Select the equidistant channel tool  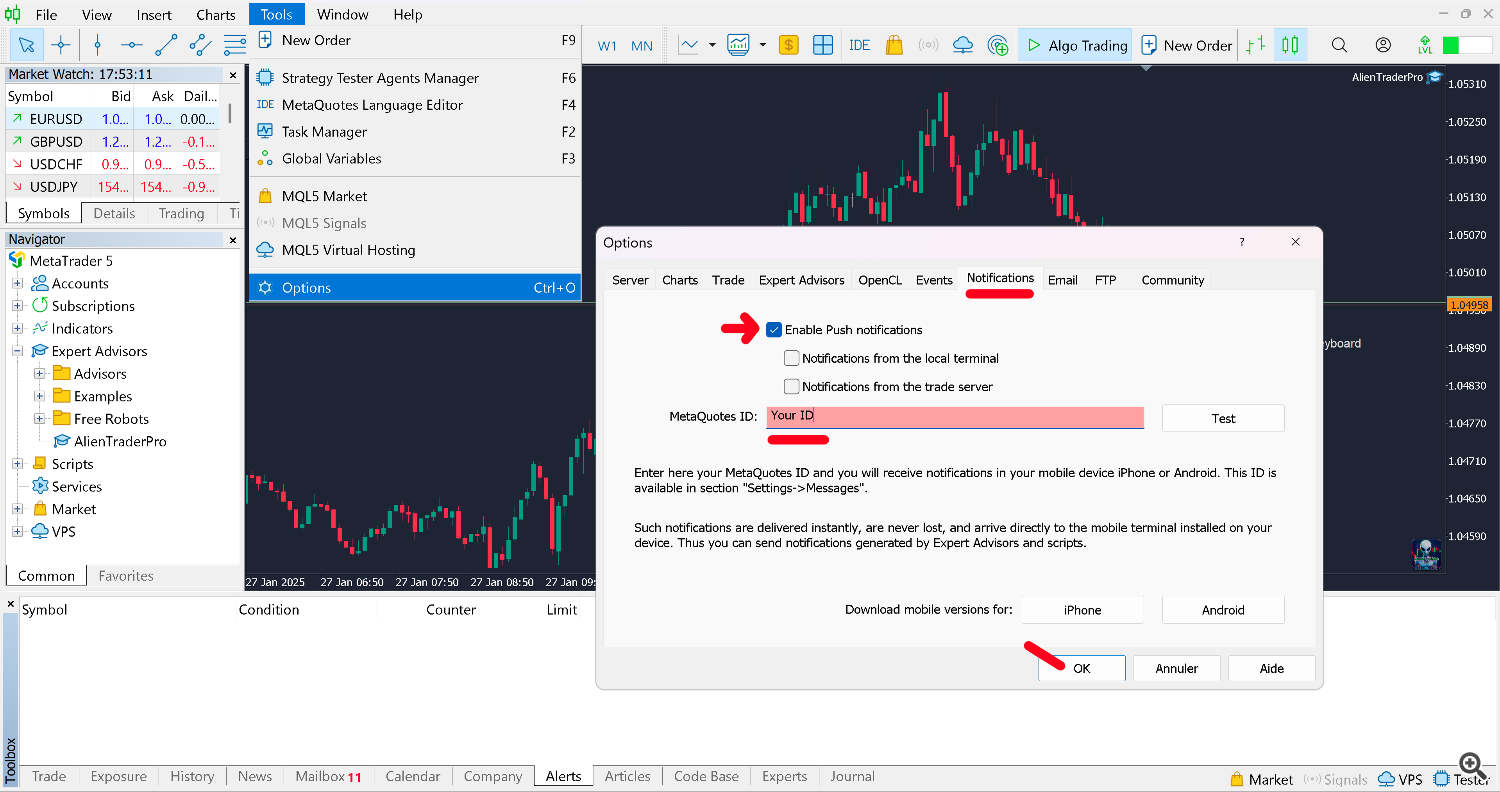click(x=200, y=45)
